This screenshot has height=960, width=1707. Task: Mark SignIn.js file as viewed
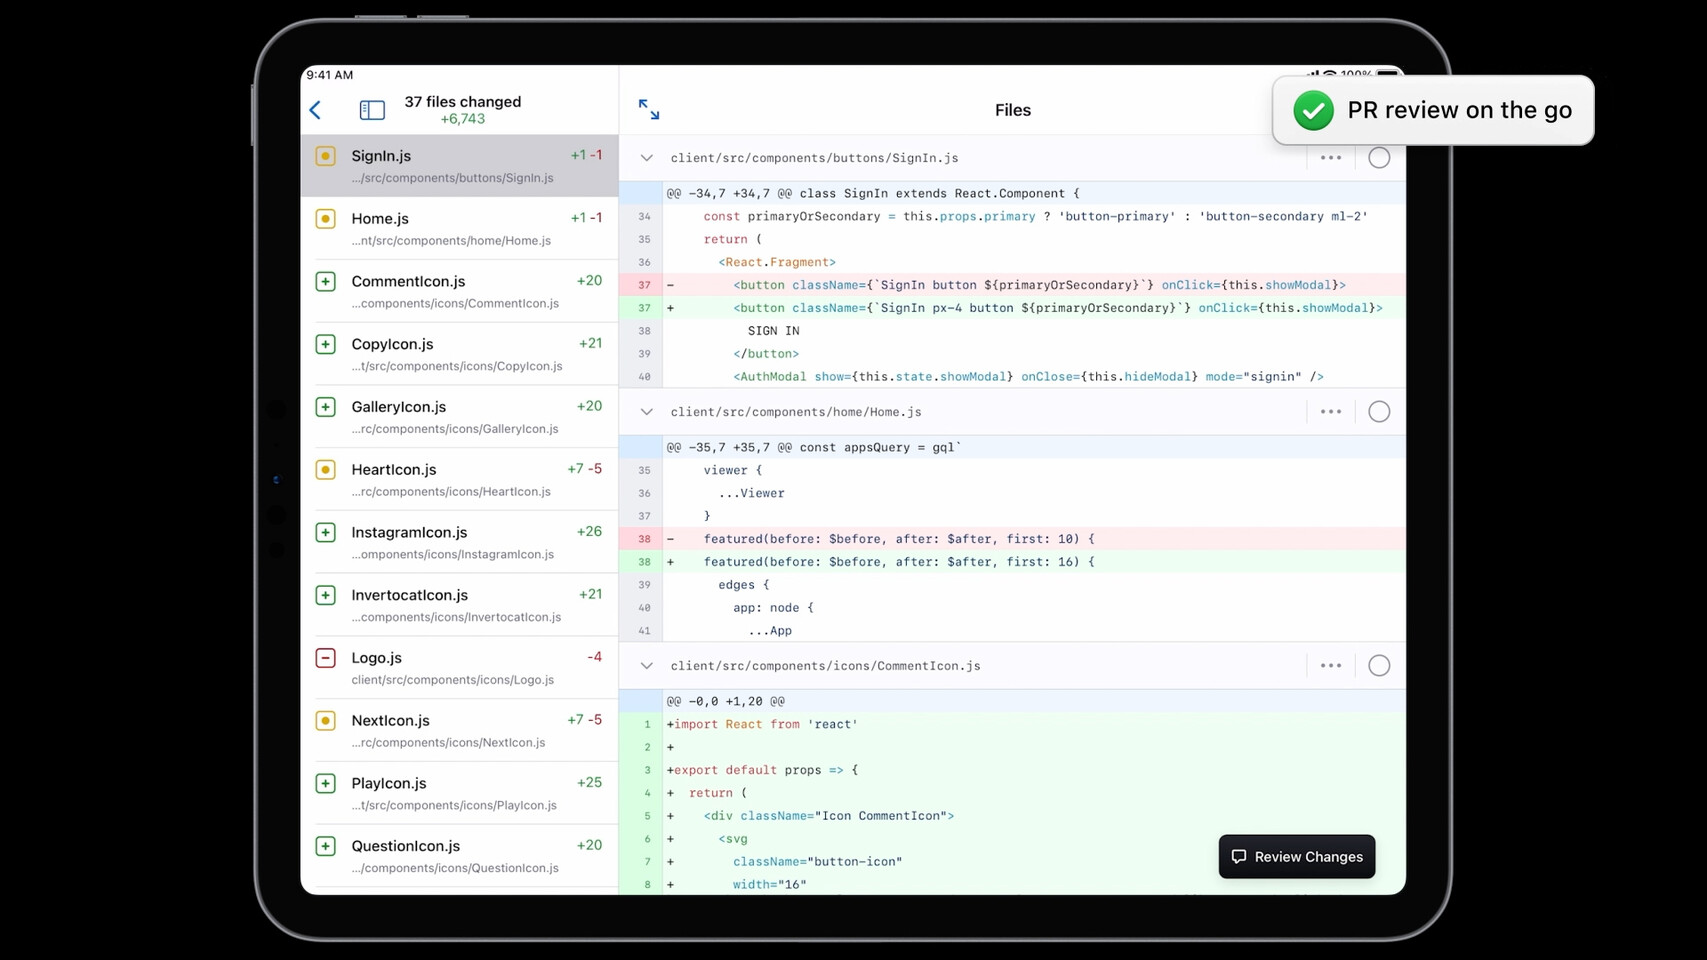pyautogui.click(x=1379, y=158)
